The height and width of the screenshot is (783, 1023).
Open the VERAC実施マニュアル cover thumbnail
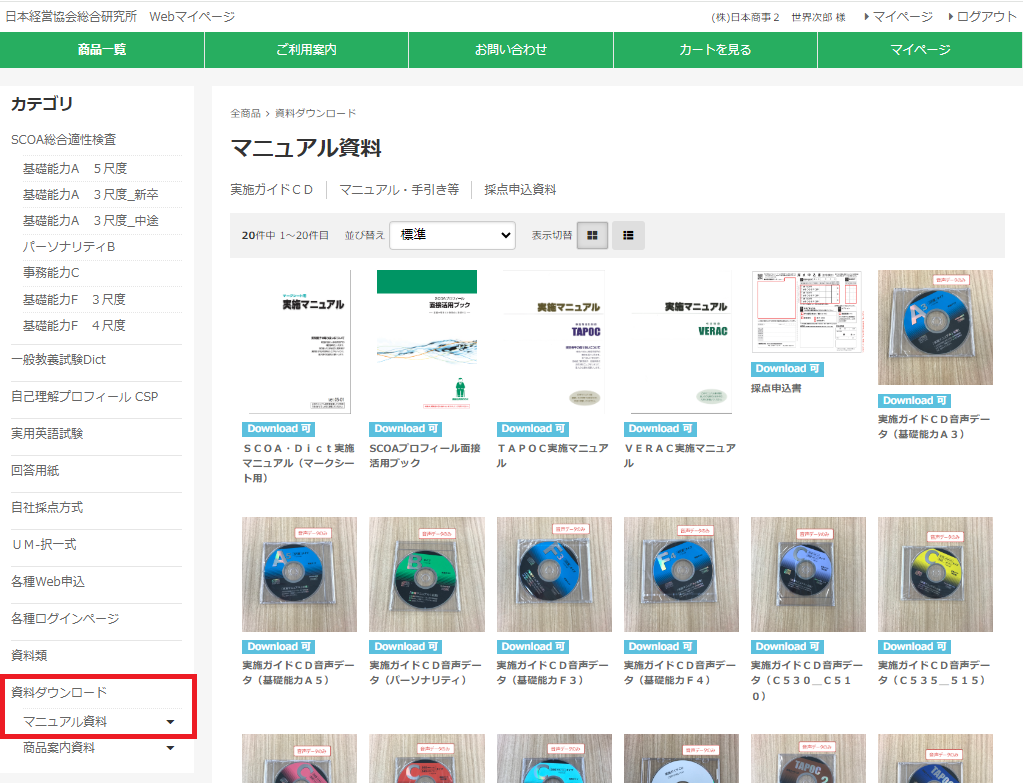click(x=681, y=342)
